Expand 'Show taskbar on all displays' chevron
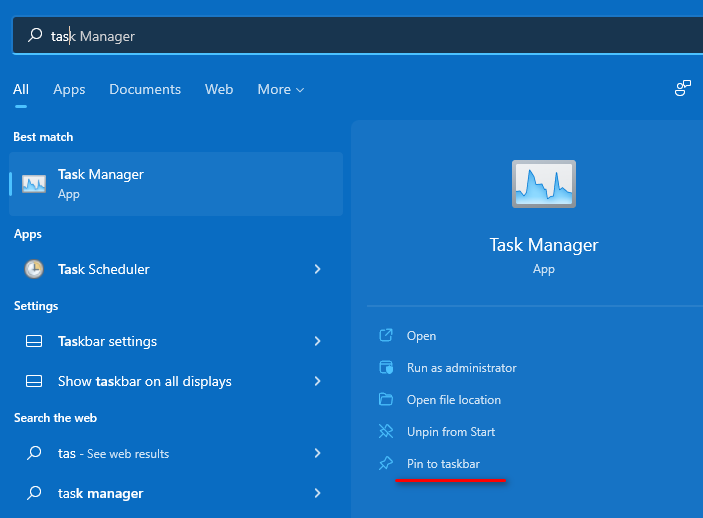703x518 pixels. pyautogui.click(x=317, y=381)
